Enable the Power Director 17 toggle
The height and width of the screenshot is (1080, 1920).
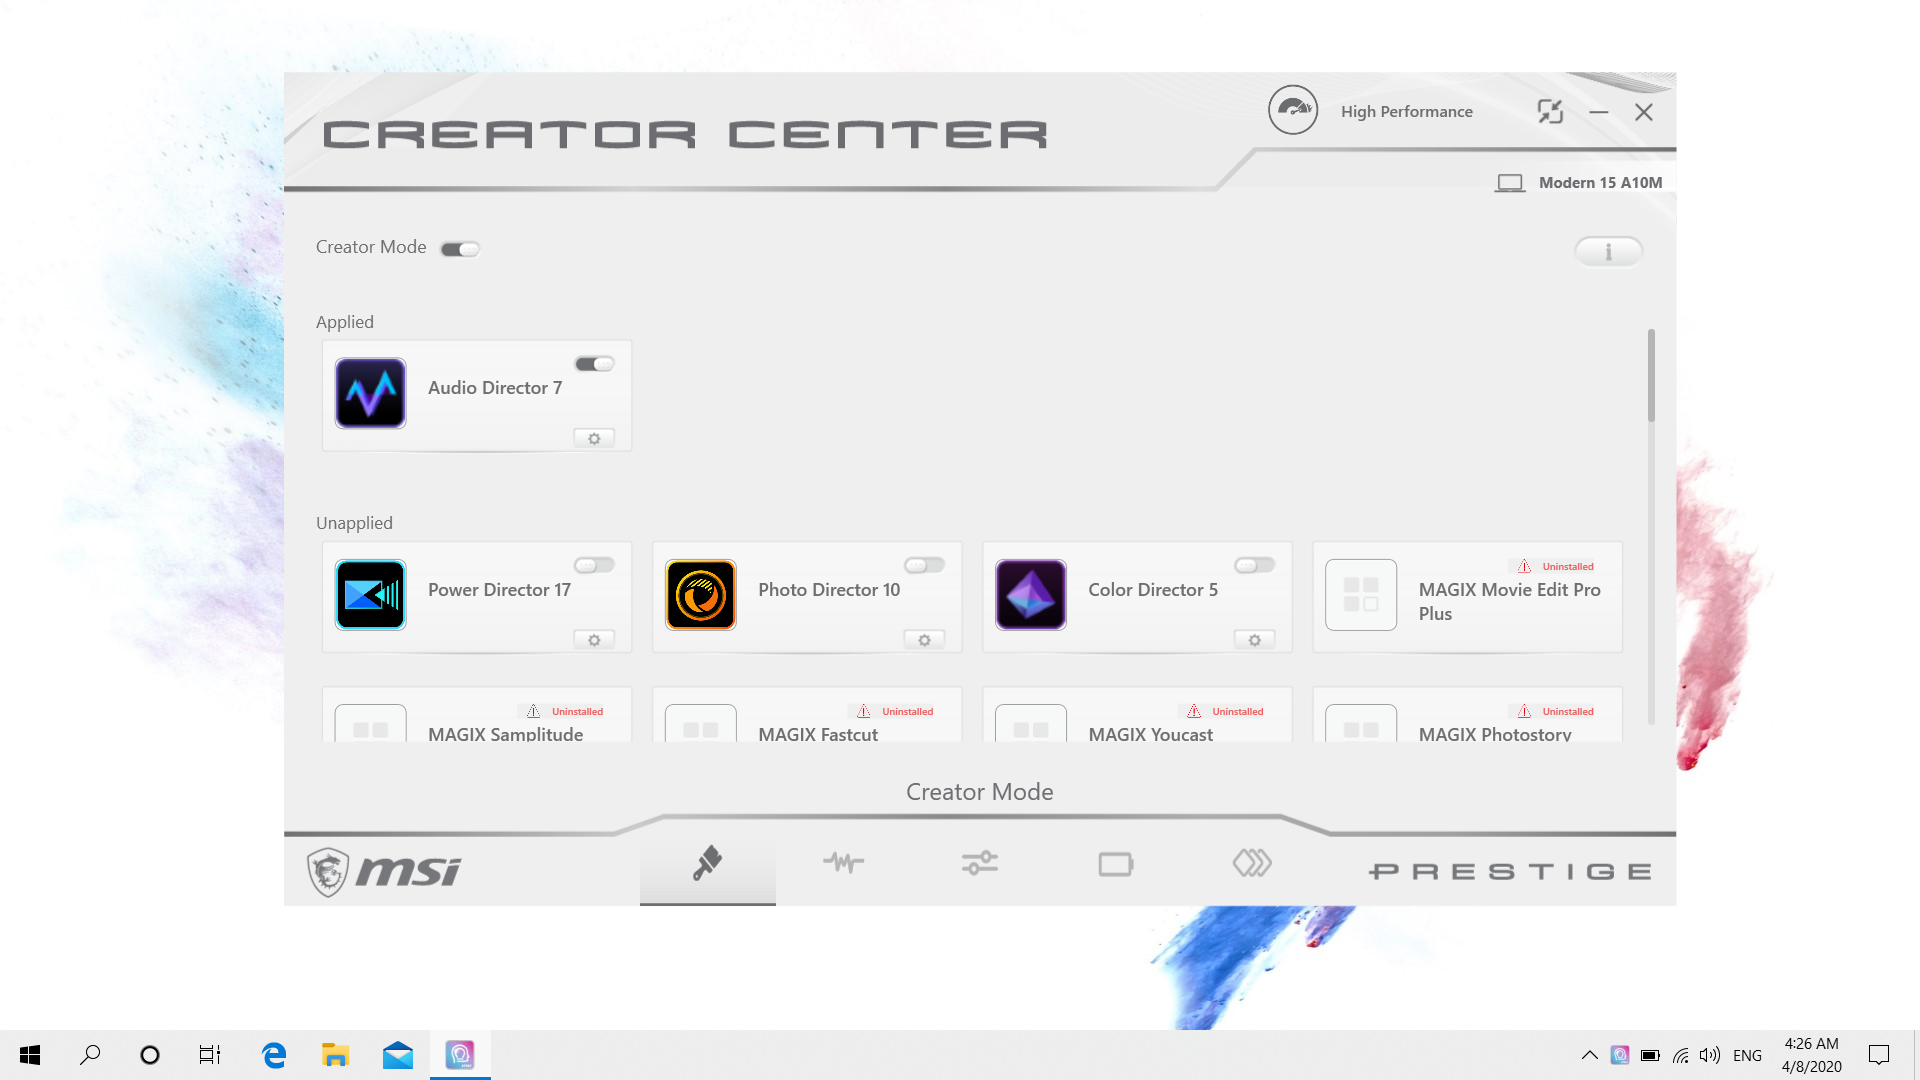[x=594, y=566]
